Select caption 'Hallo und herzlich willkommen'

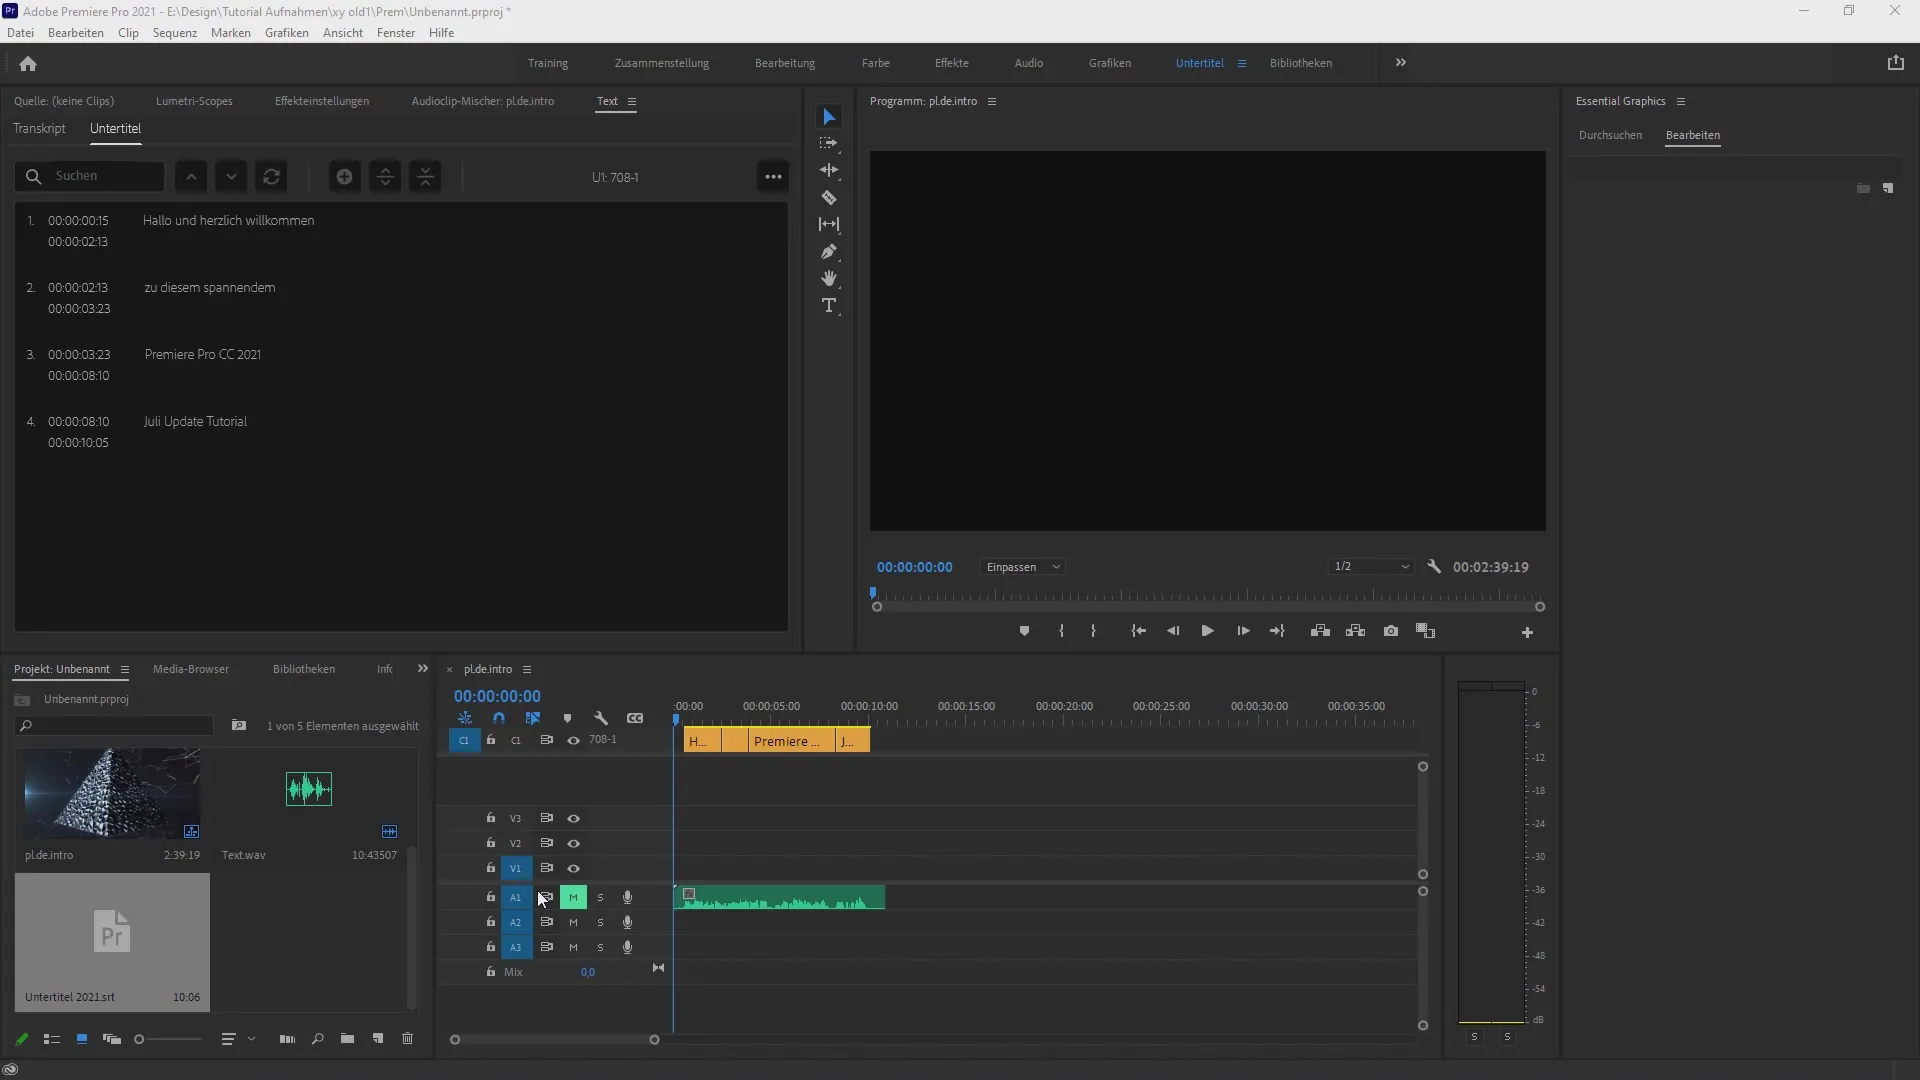pos(228,220)
